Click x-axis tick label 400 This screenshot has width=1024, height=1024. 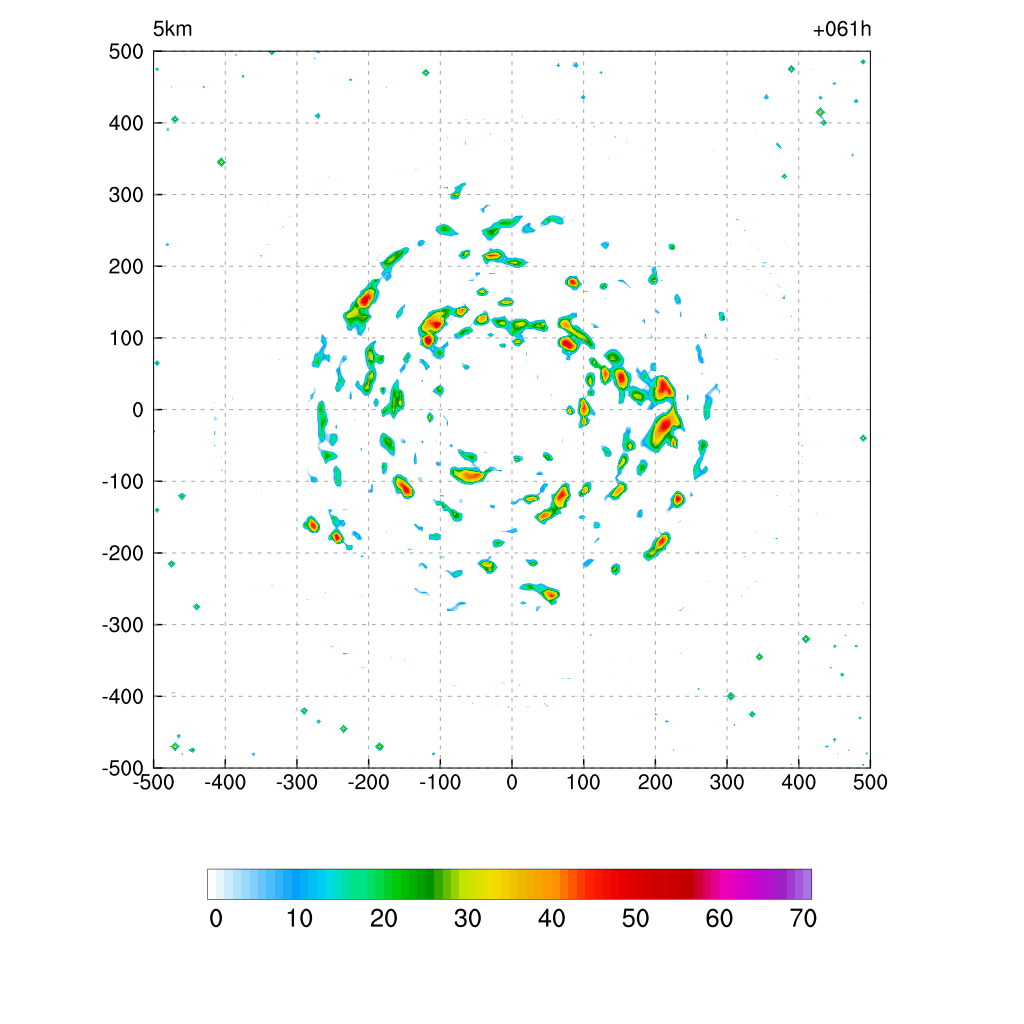pyautogui.click(x=799, y=782)
